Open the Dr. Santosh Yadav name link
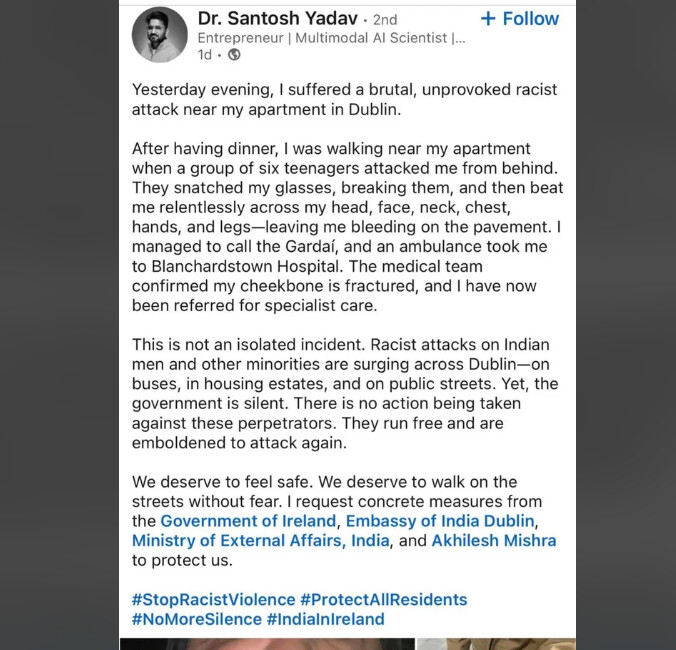This screenshot has height=650, width=676. [278, 19]
